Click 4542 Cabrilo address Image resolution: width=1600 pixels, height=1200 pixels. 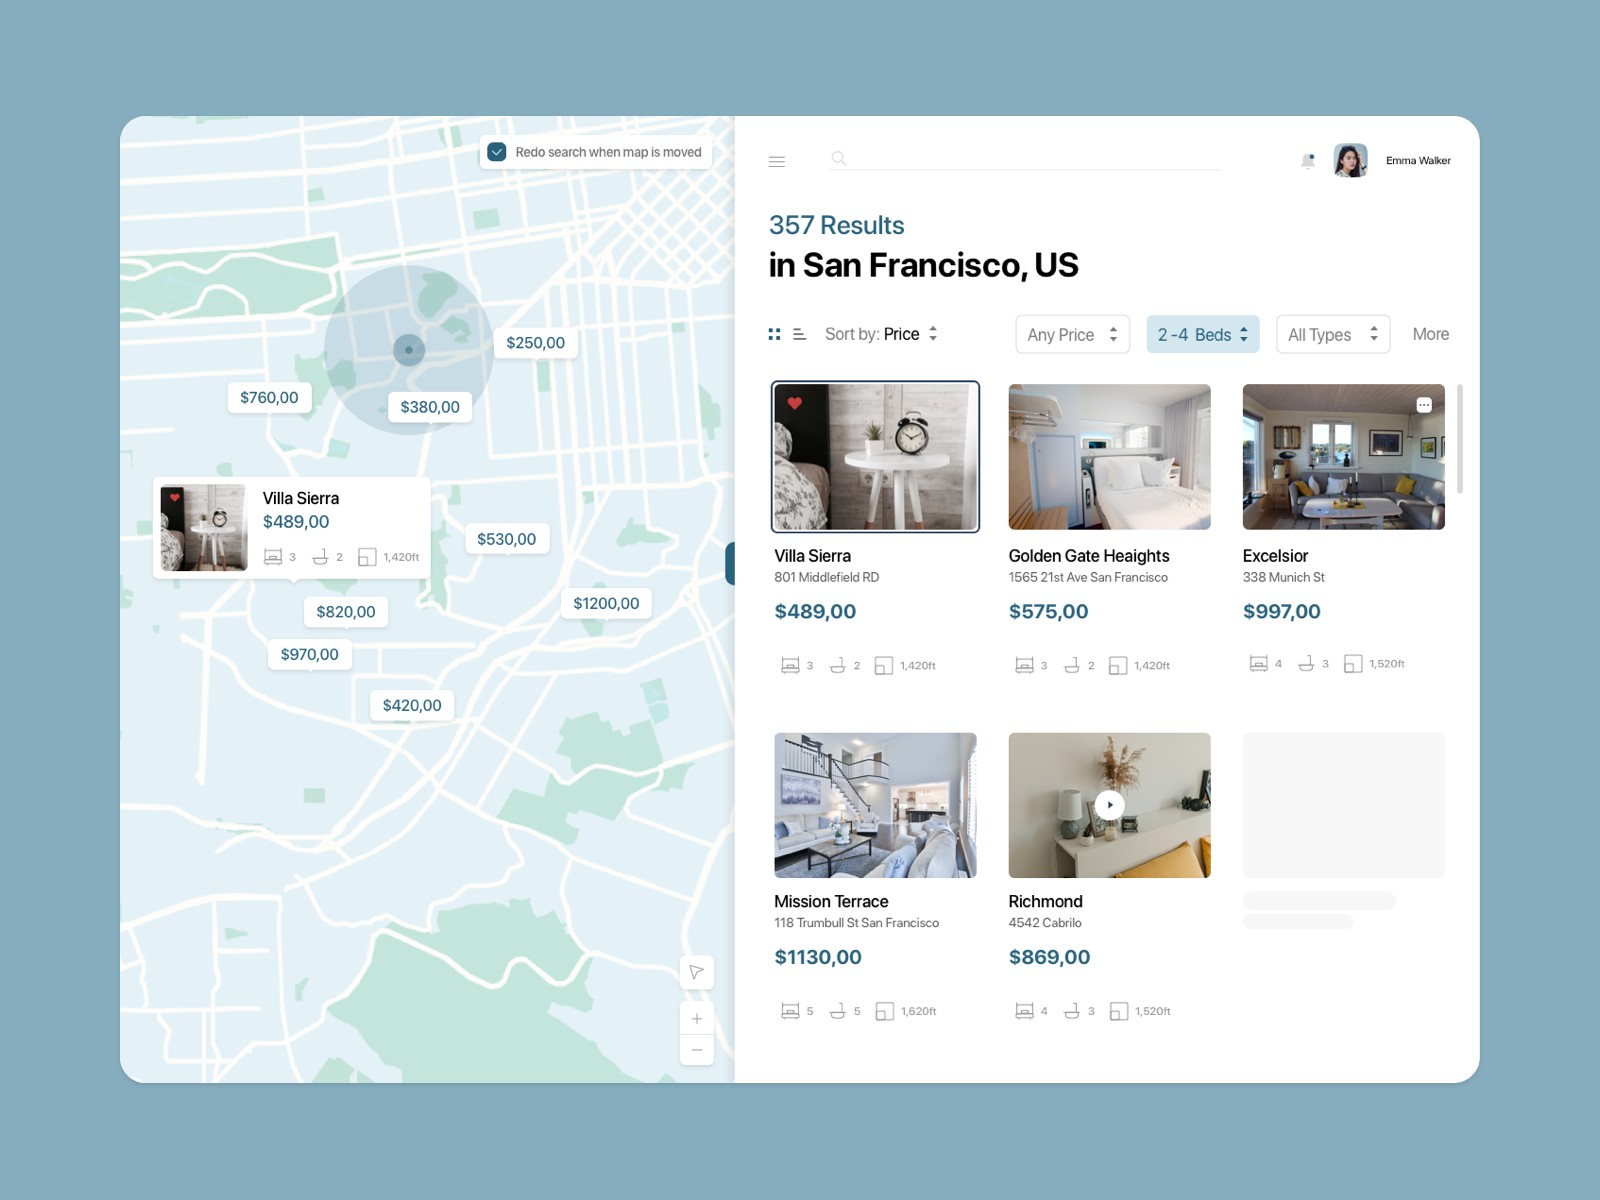coord(1044,923)
